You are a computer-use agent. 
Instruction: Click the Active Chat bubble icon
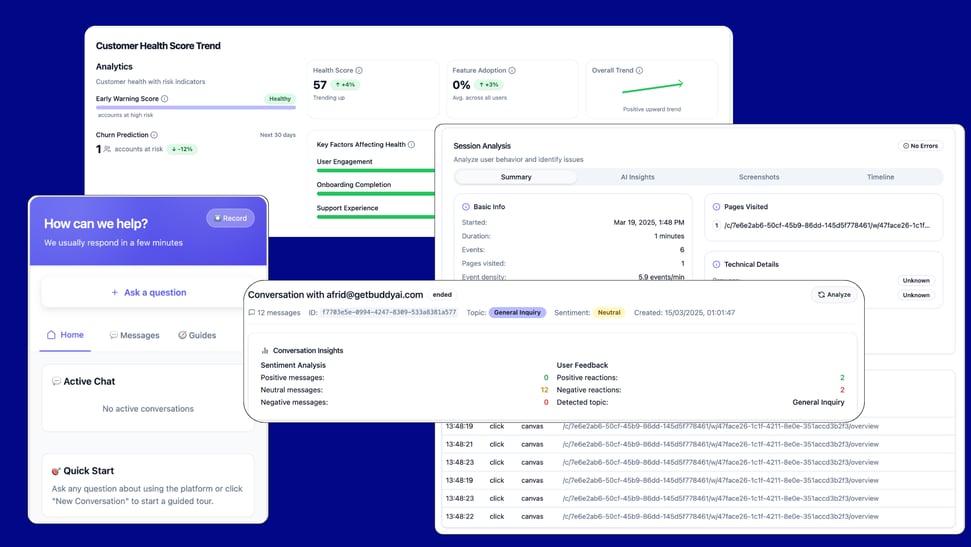point(56,382)
